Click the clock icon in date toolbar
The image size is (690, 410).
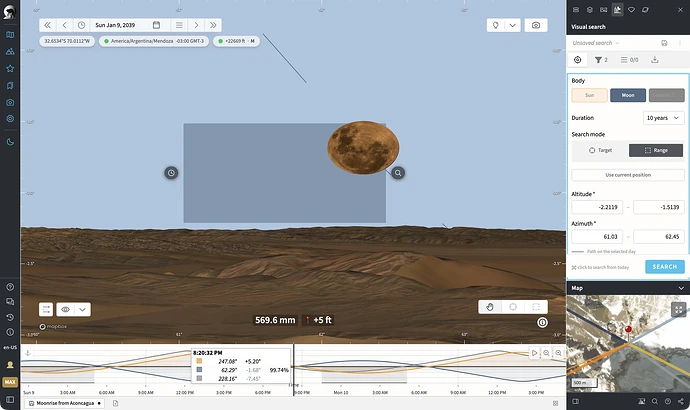pos(81,25)
